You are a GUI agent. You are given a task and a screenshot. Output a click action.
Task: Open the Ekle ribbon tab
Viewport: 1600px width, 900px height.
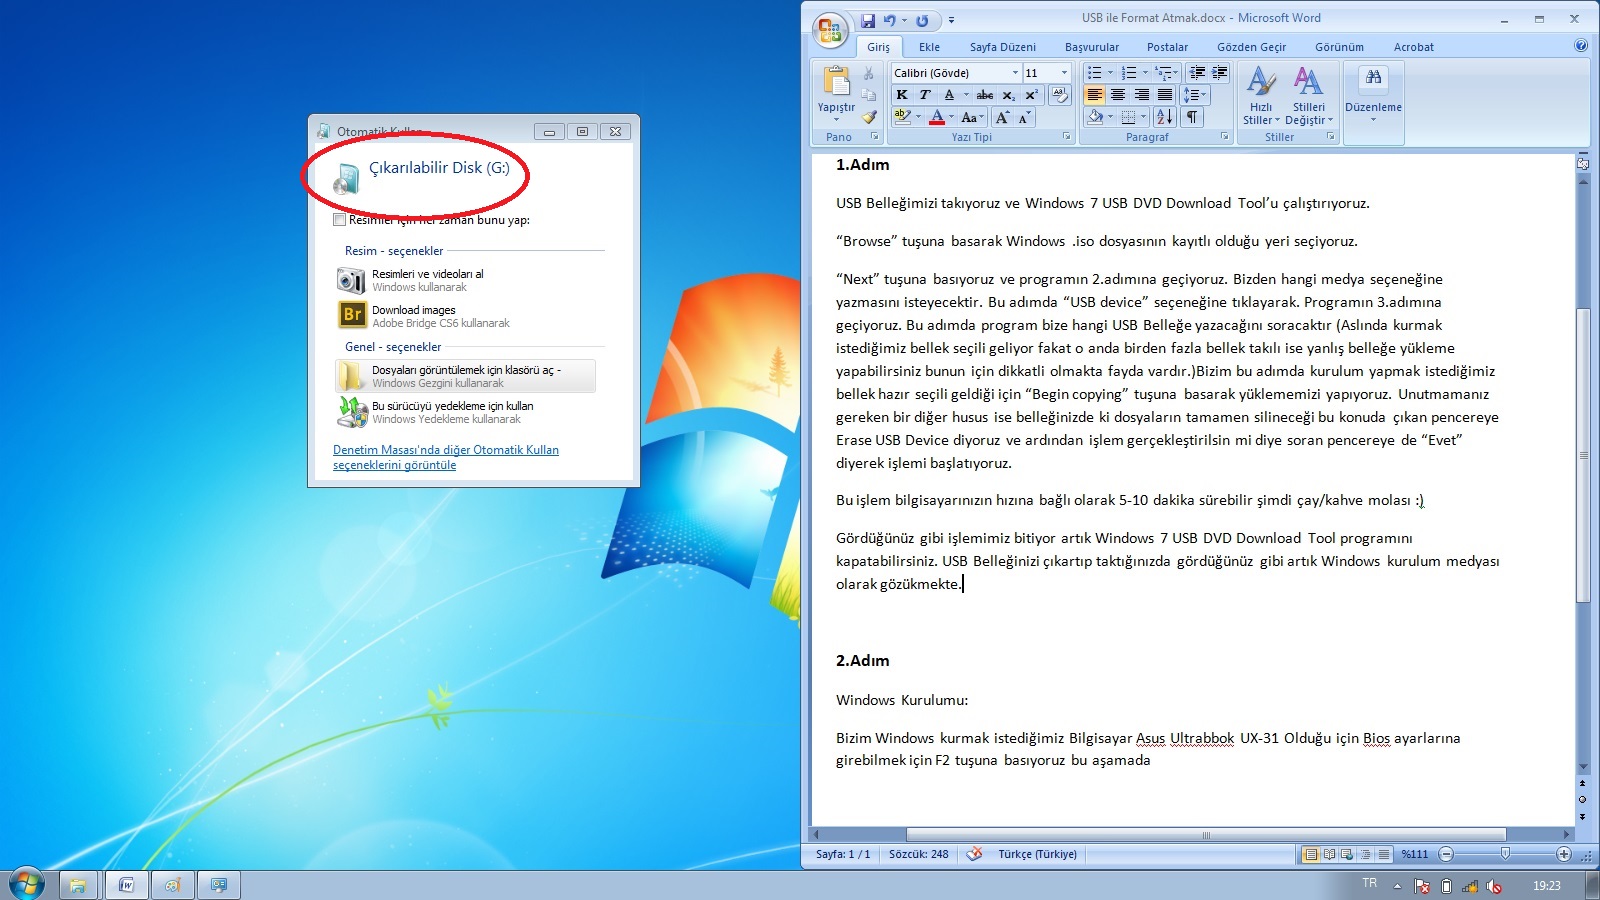(929, 47)
